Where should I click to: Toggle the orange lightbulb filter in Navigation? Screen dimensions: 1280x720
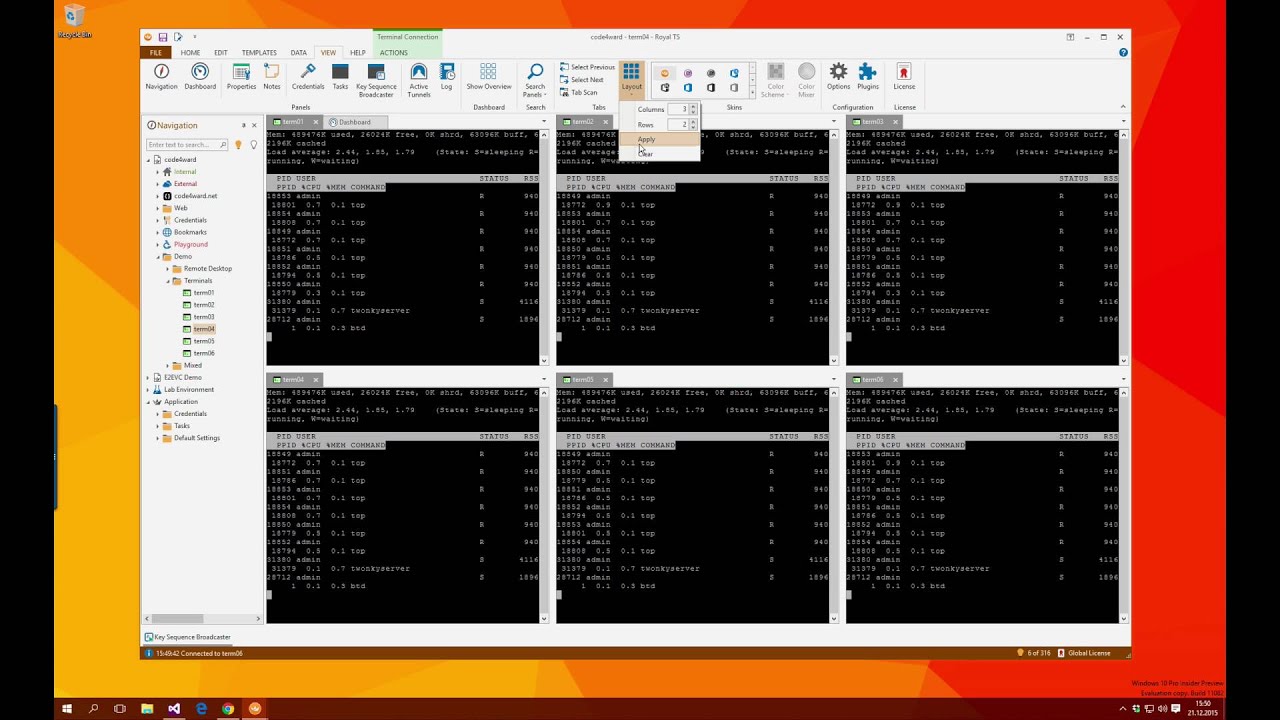pyautogui.click(x=238, y=145)
